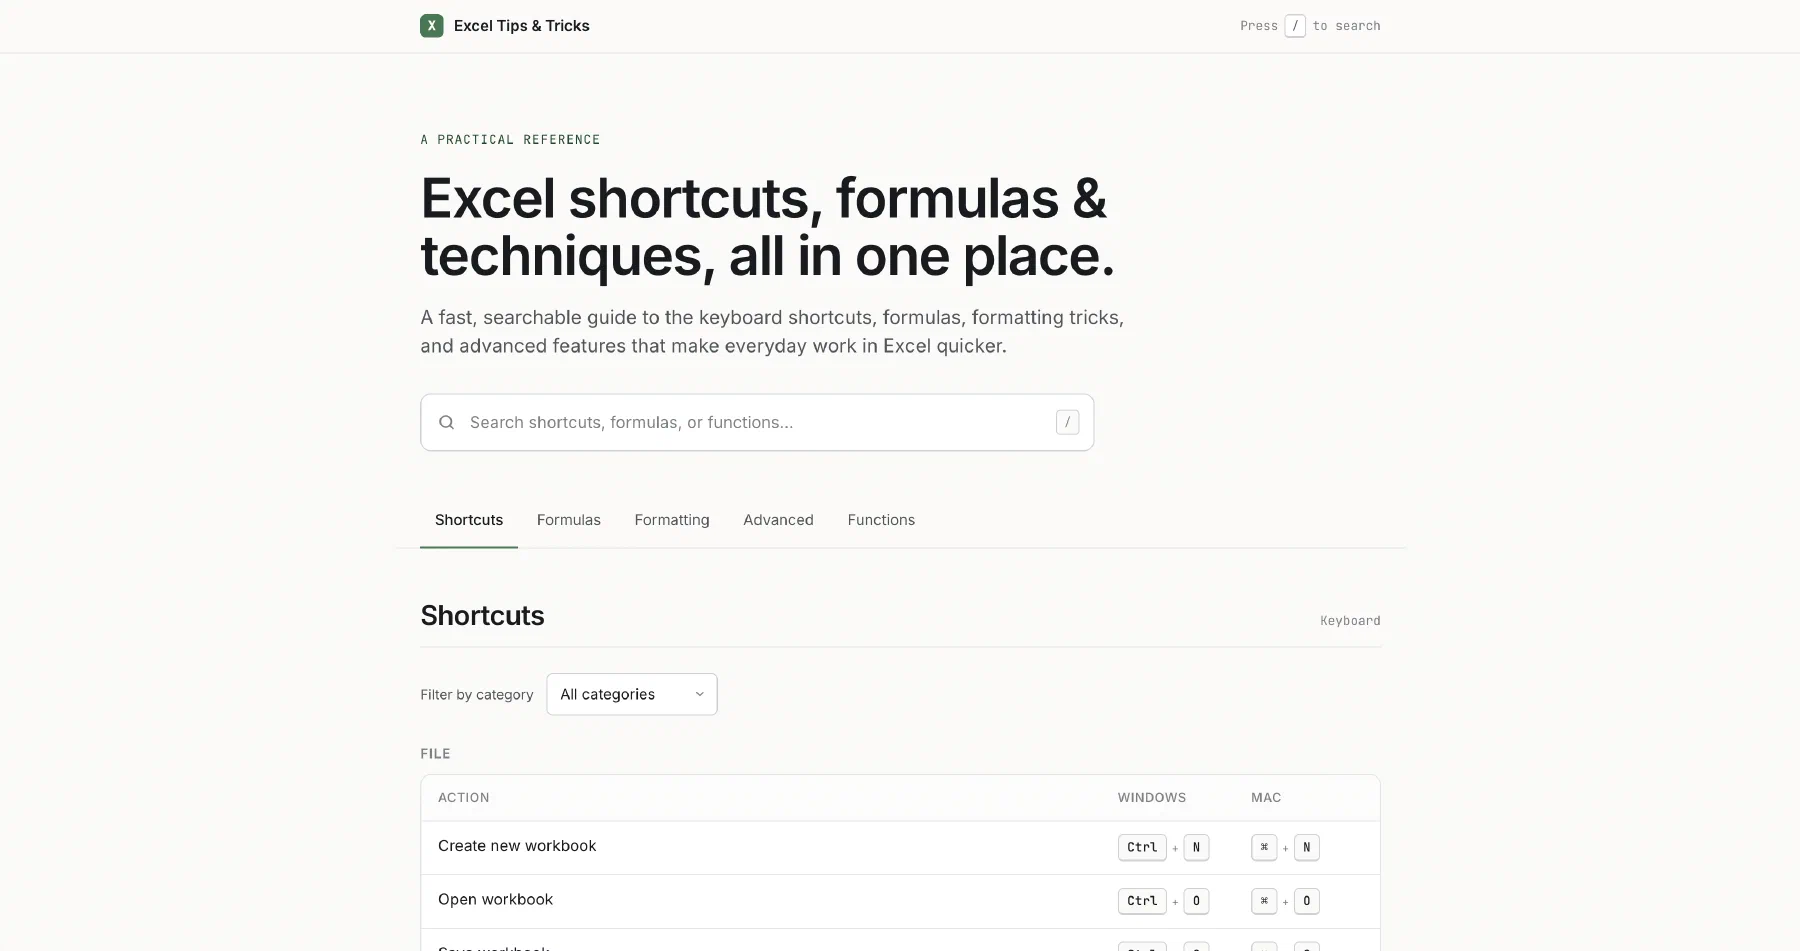Click the slash badge inside search box
This screenshot has height=951, width=1800.
(x=1067, y=422)
